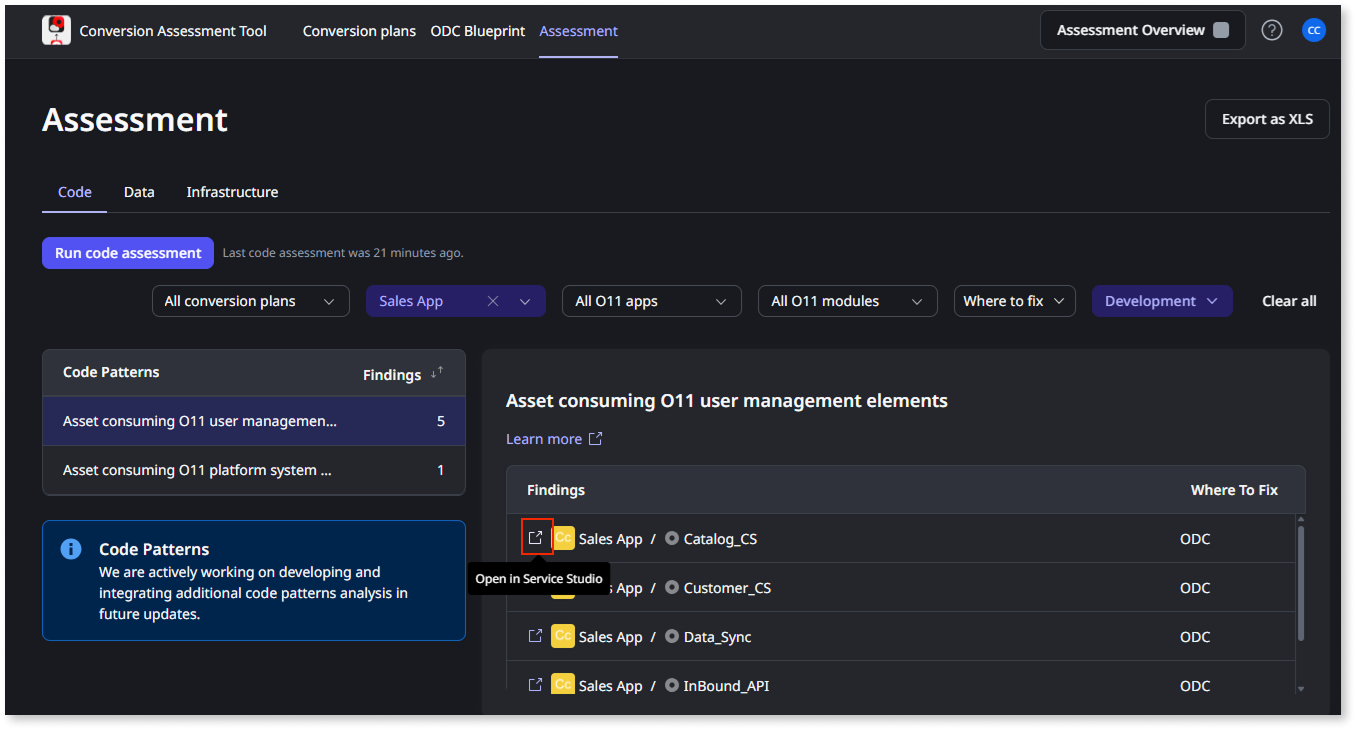Open the All O11 modules dropdown
This screenshot has width=1356, height=730.
click(x=848, y=301)
